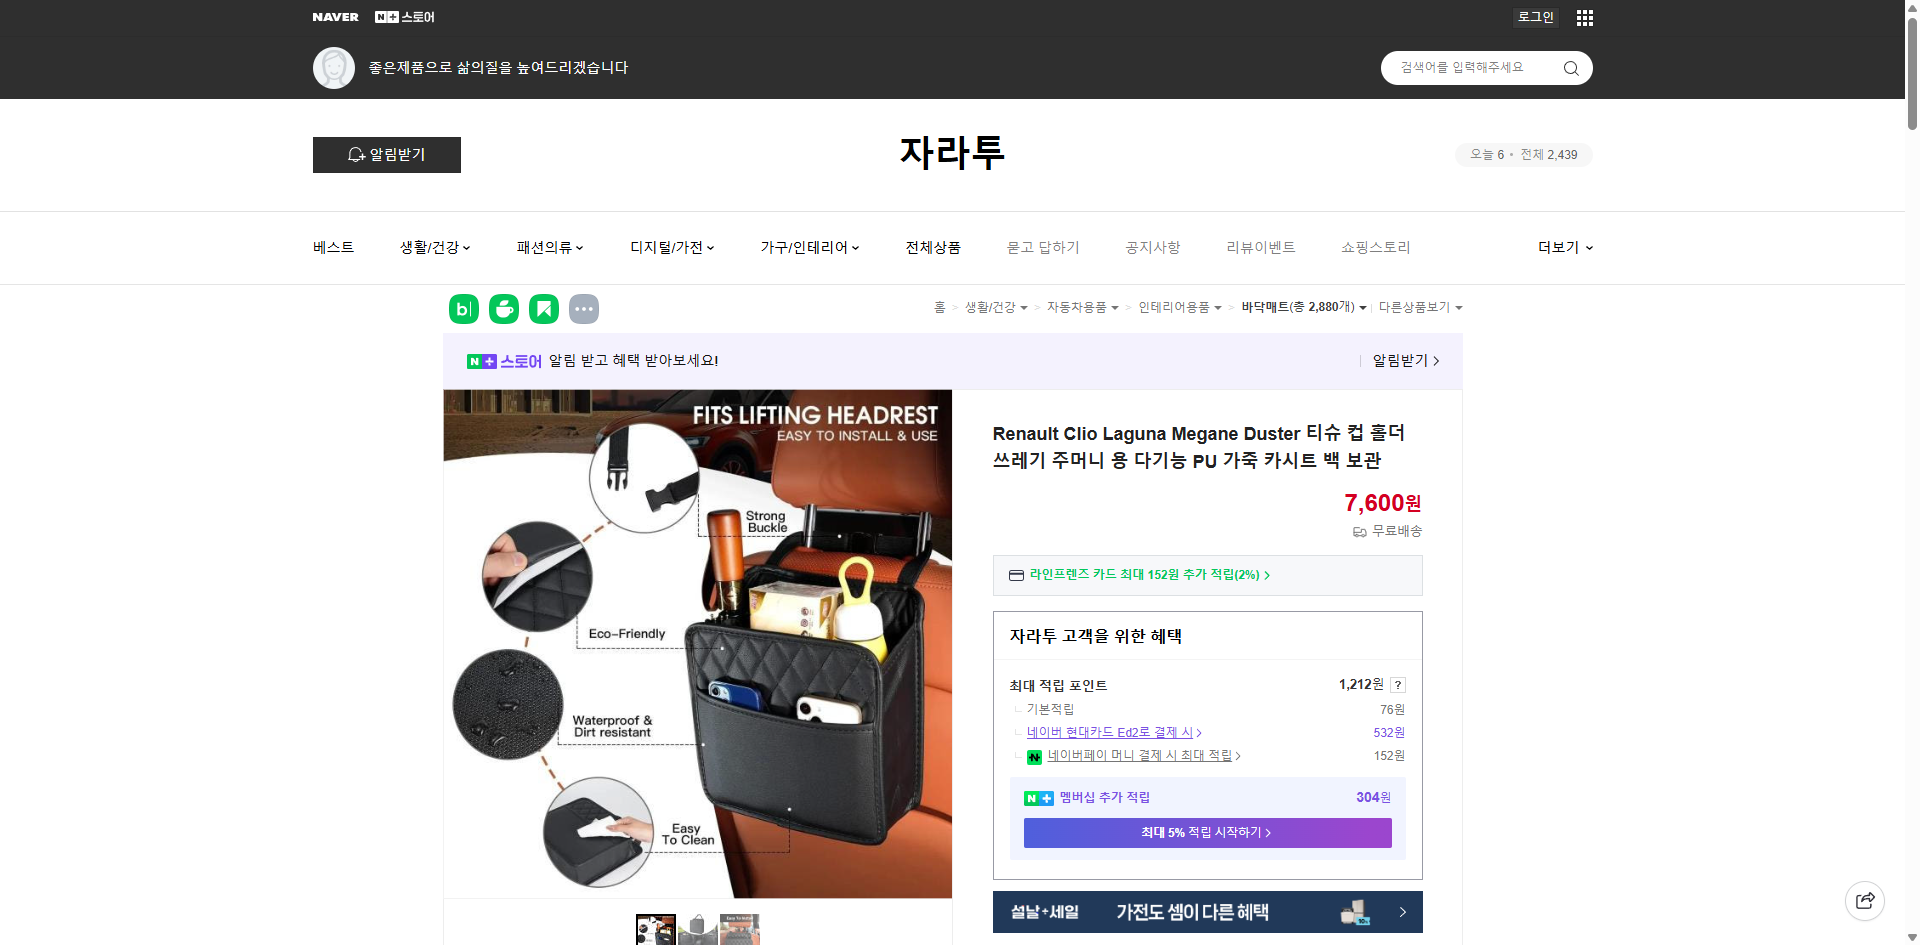The image size is (1920, 945).
Task: Select the 전체상품 menu item
Action: 932,247
